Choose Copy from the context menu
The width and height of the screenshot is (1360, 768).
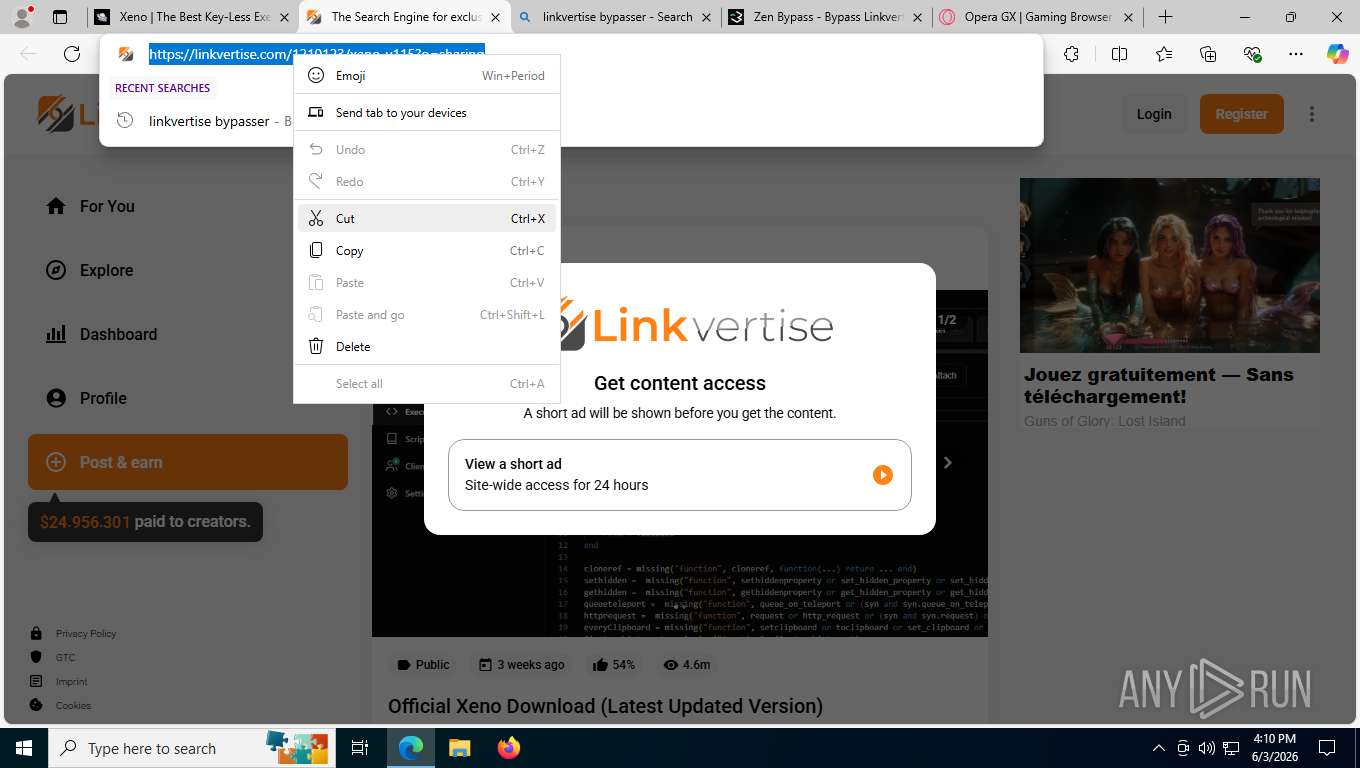click(427, 250)
